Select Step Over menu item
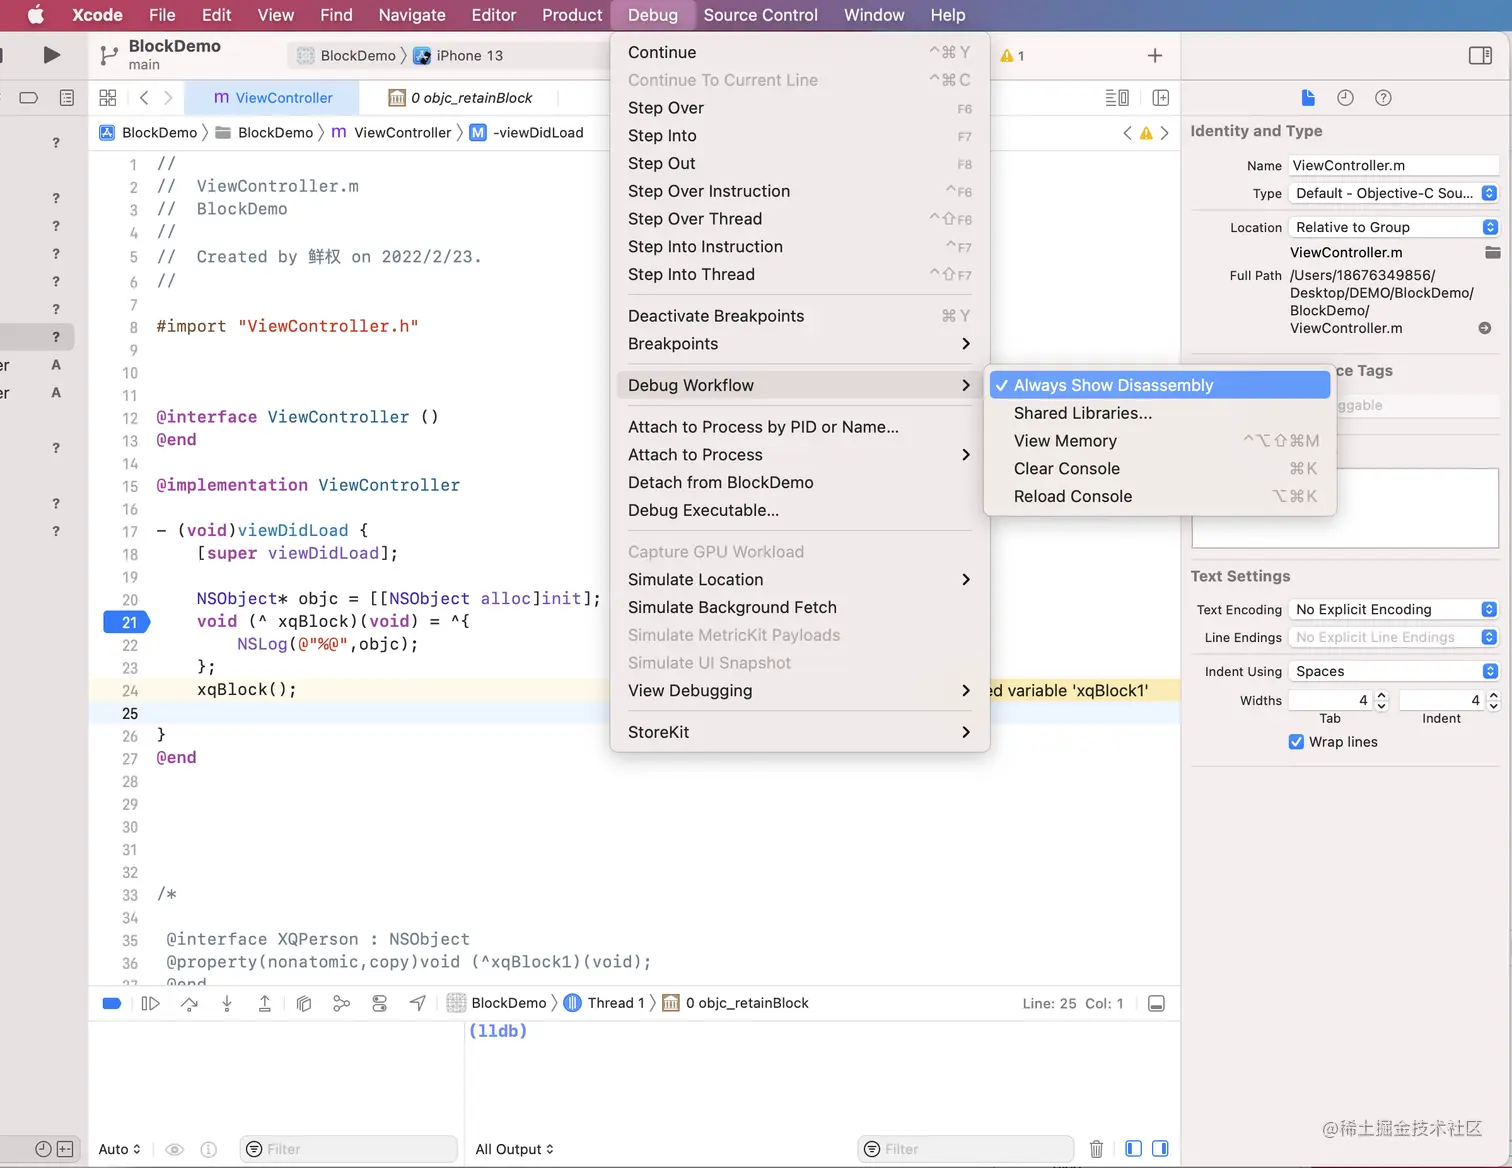 799,108
